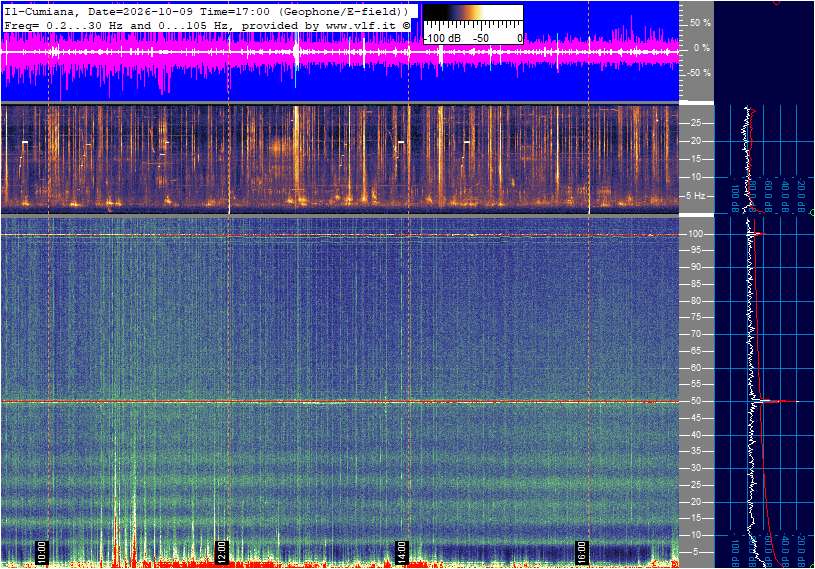815x569 pixels.
Task: Click the 50 Hz peak in the E-field spectrum plot
Action: click(773, 401)
